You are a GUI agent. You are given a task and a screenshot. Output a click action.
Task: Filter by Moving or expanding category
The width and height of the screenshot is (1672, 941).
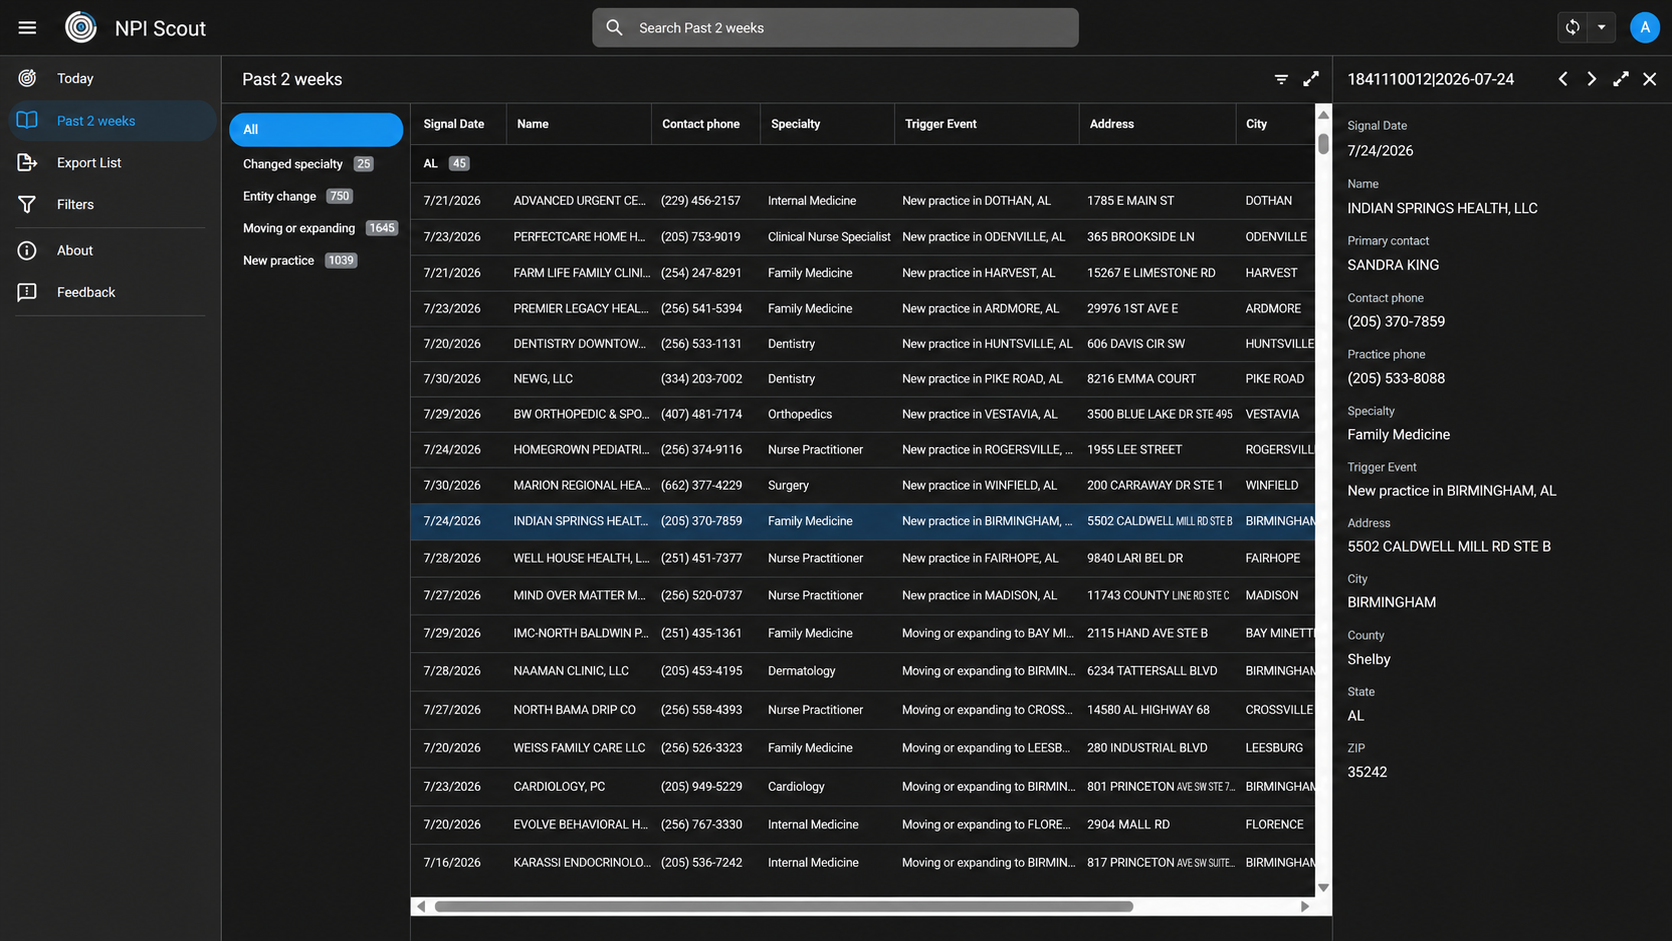tap(316, 228)
